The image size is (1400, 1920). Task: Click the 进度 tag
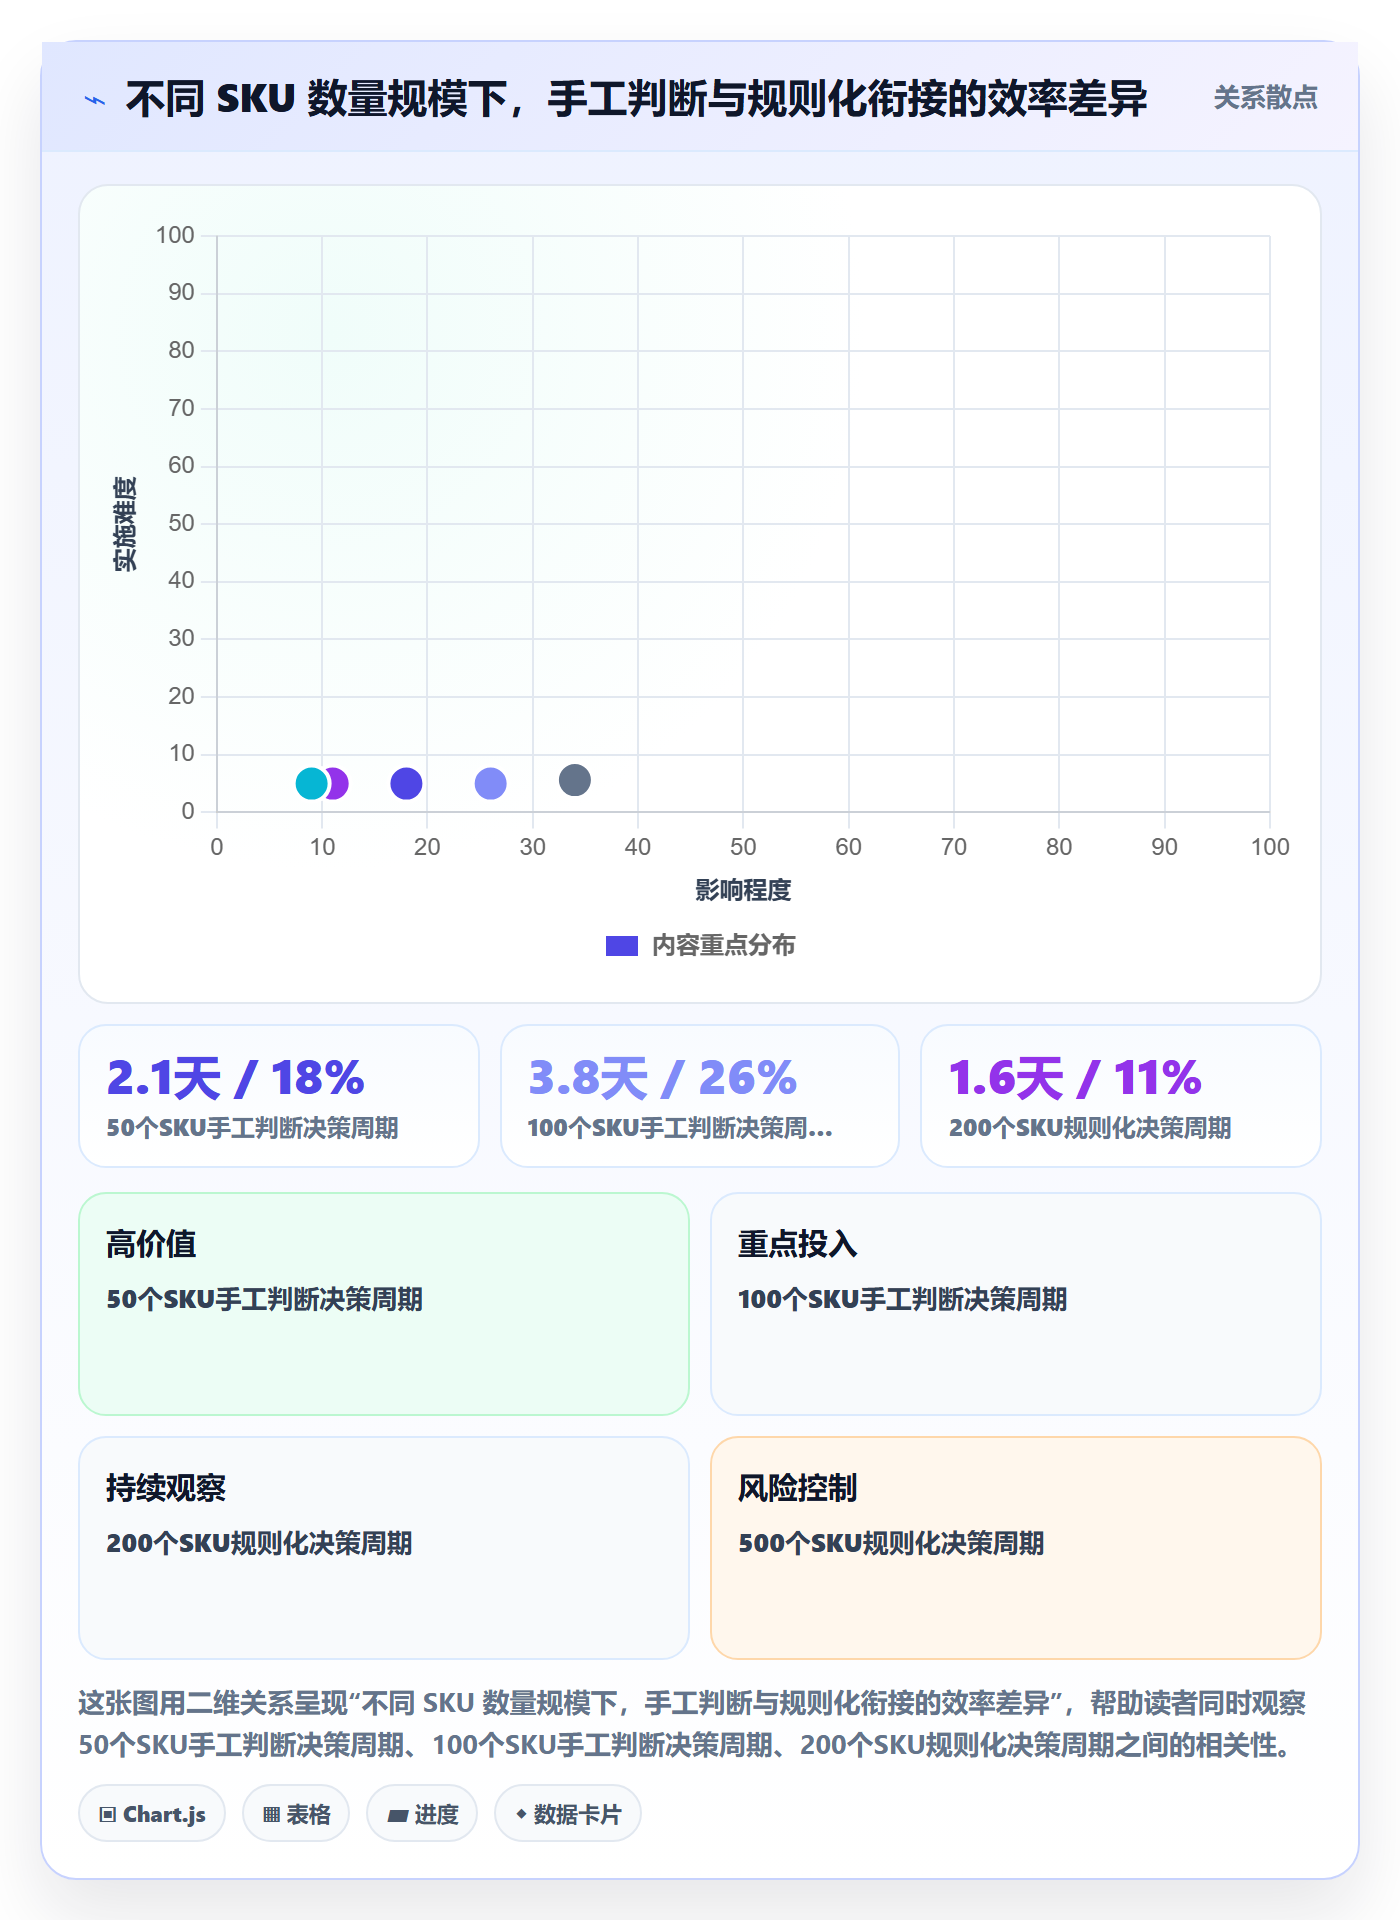pos(422,1814)
